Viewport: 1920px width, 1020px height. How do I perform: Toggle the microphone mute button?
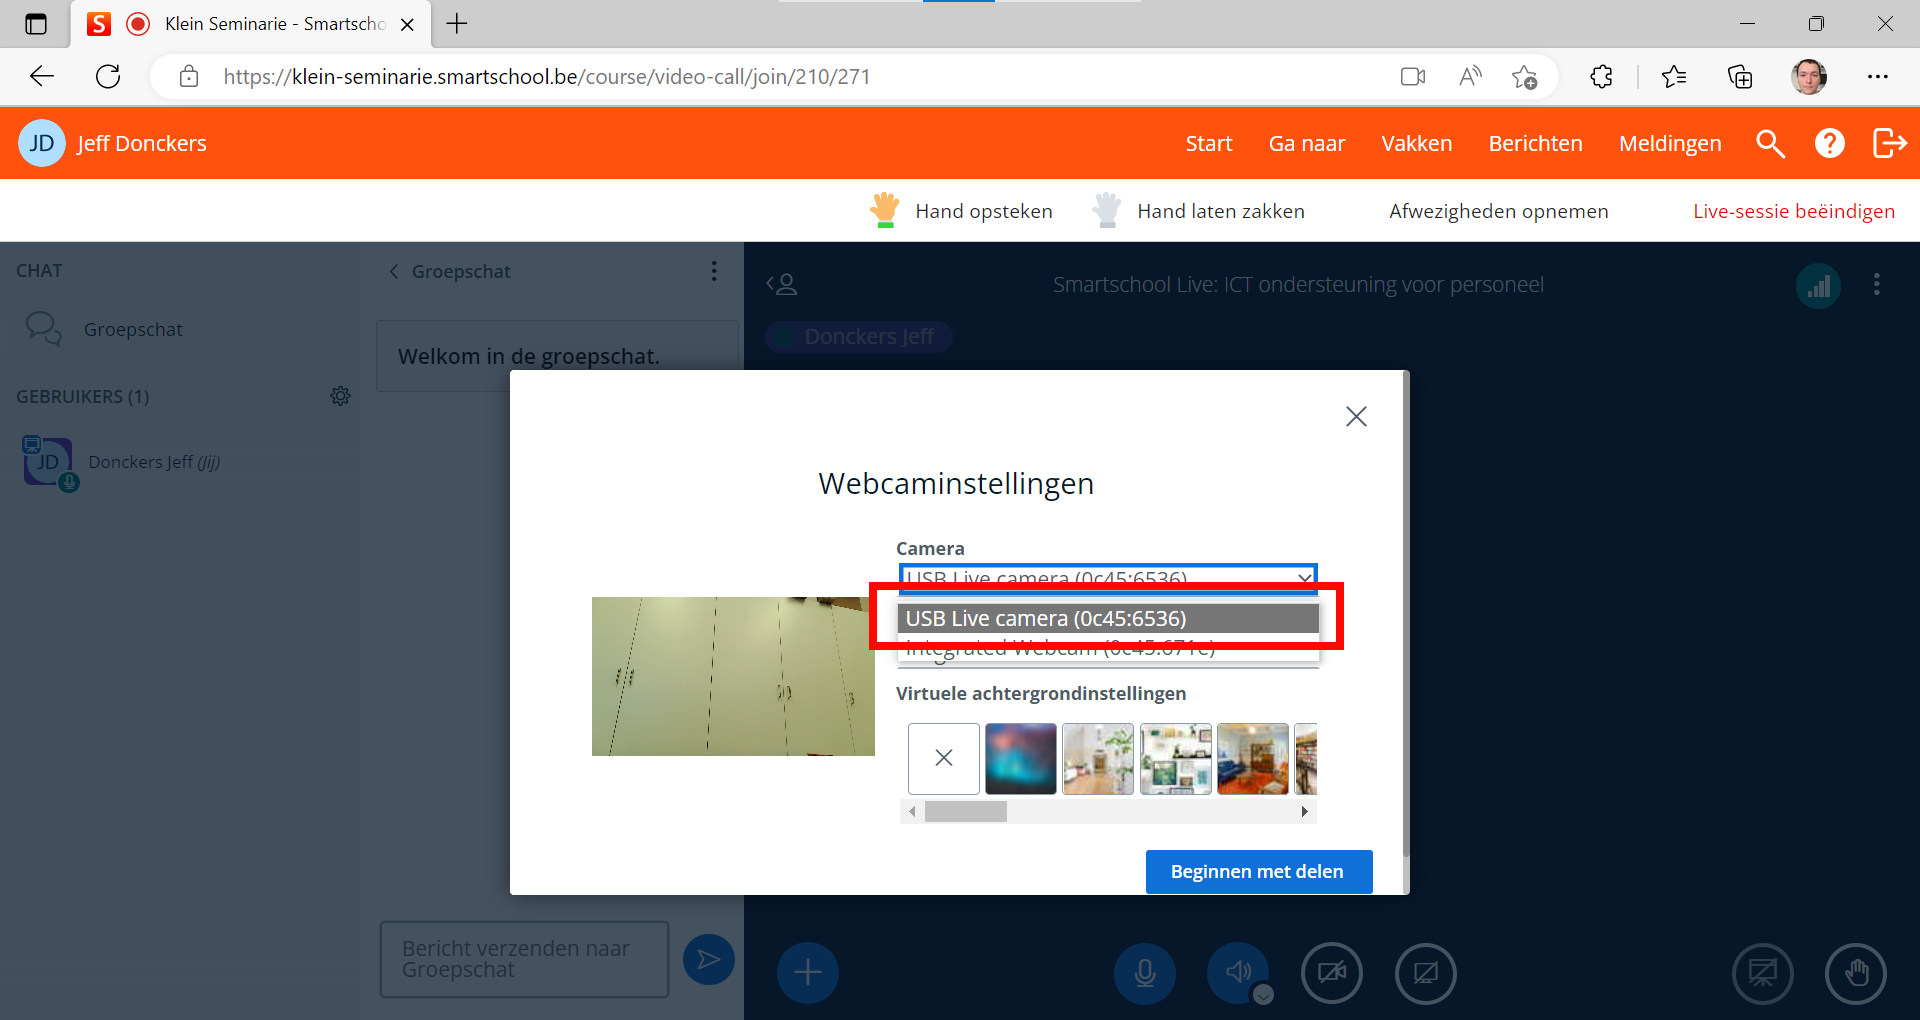(x=1145, y=972)
